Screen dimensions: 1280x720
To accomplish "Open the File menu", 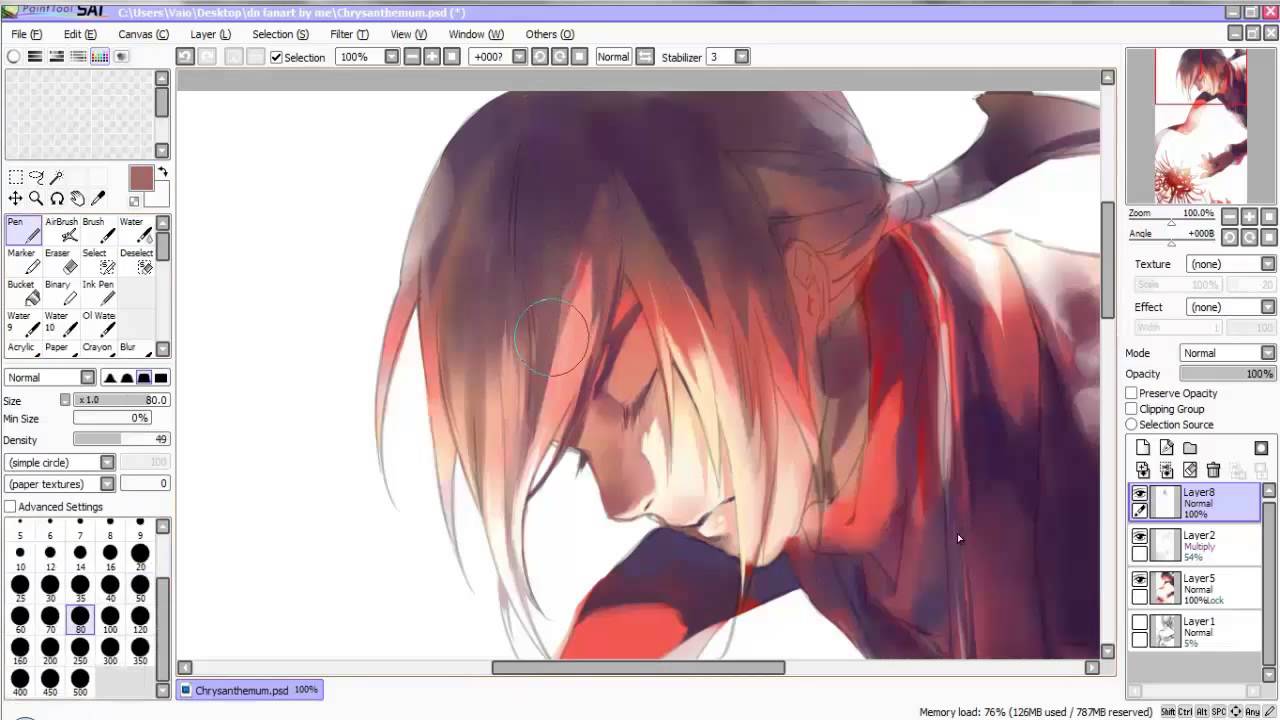I will click(27, 34).
